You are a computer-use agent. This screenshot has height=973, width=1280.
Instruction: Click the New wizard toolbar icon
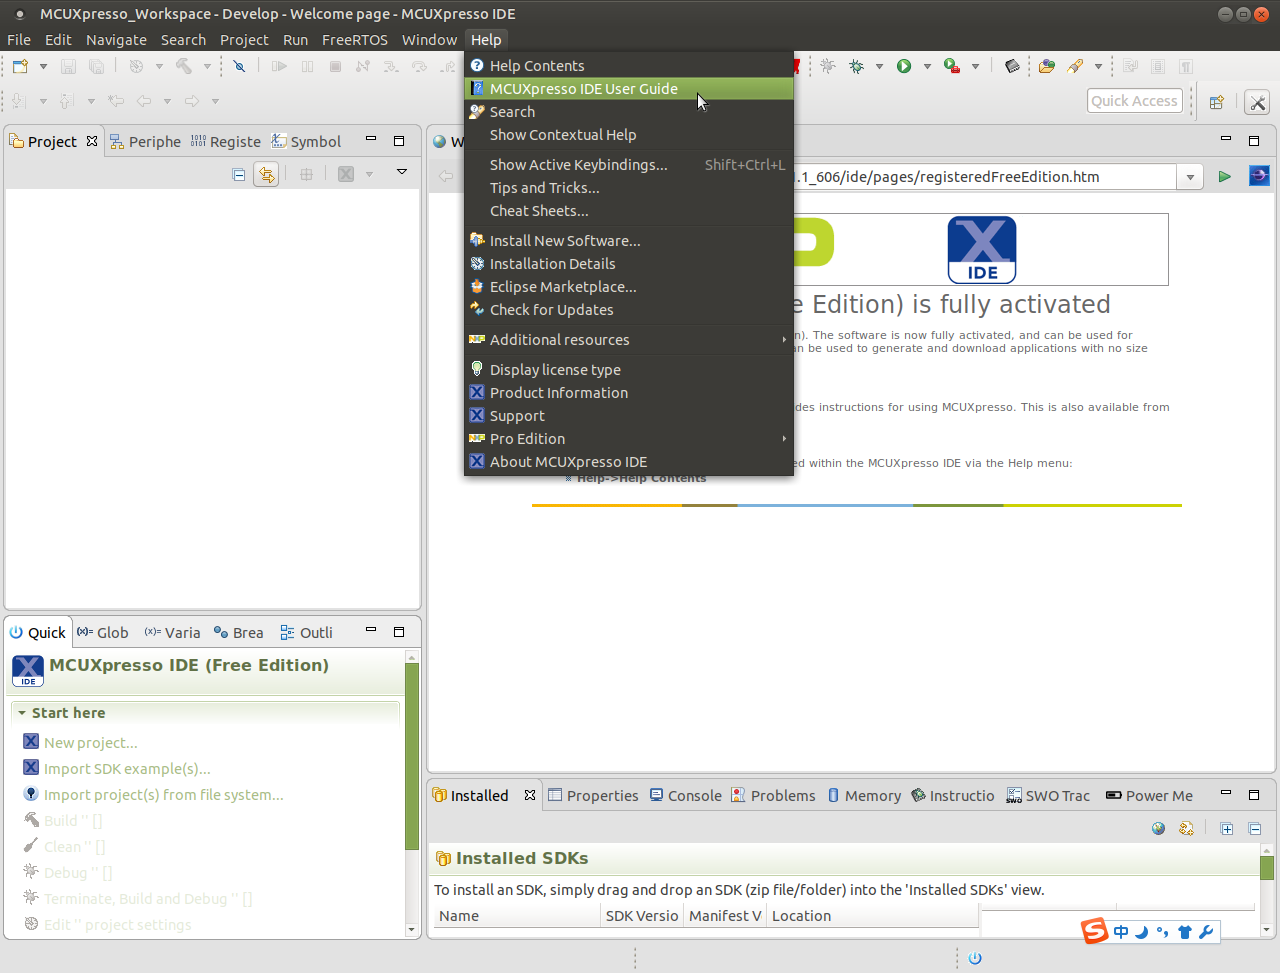point(21,66)
